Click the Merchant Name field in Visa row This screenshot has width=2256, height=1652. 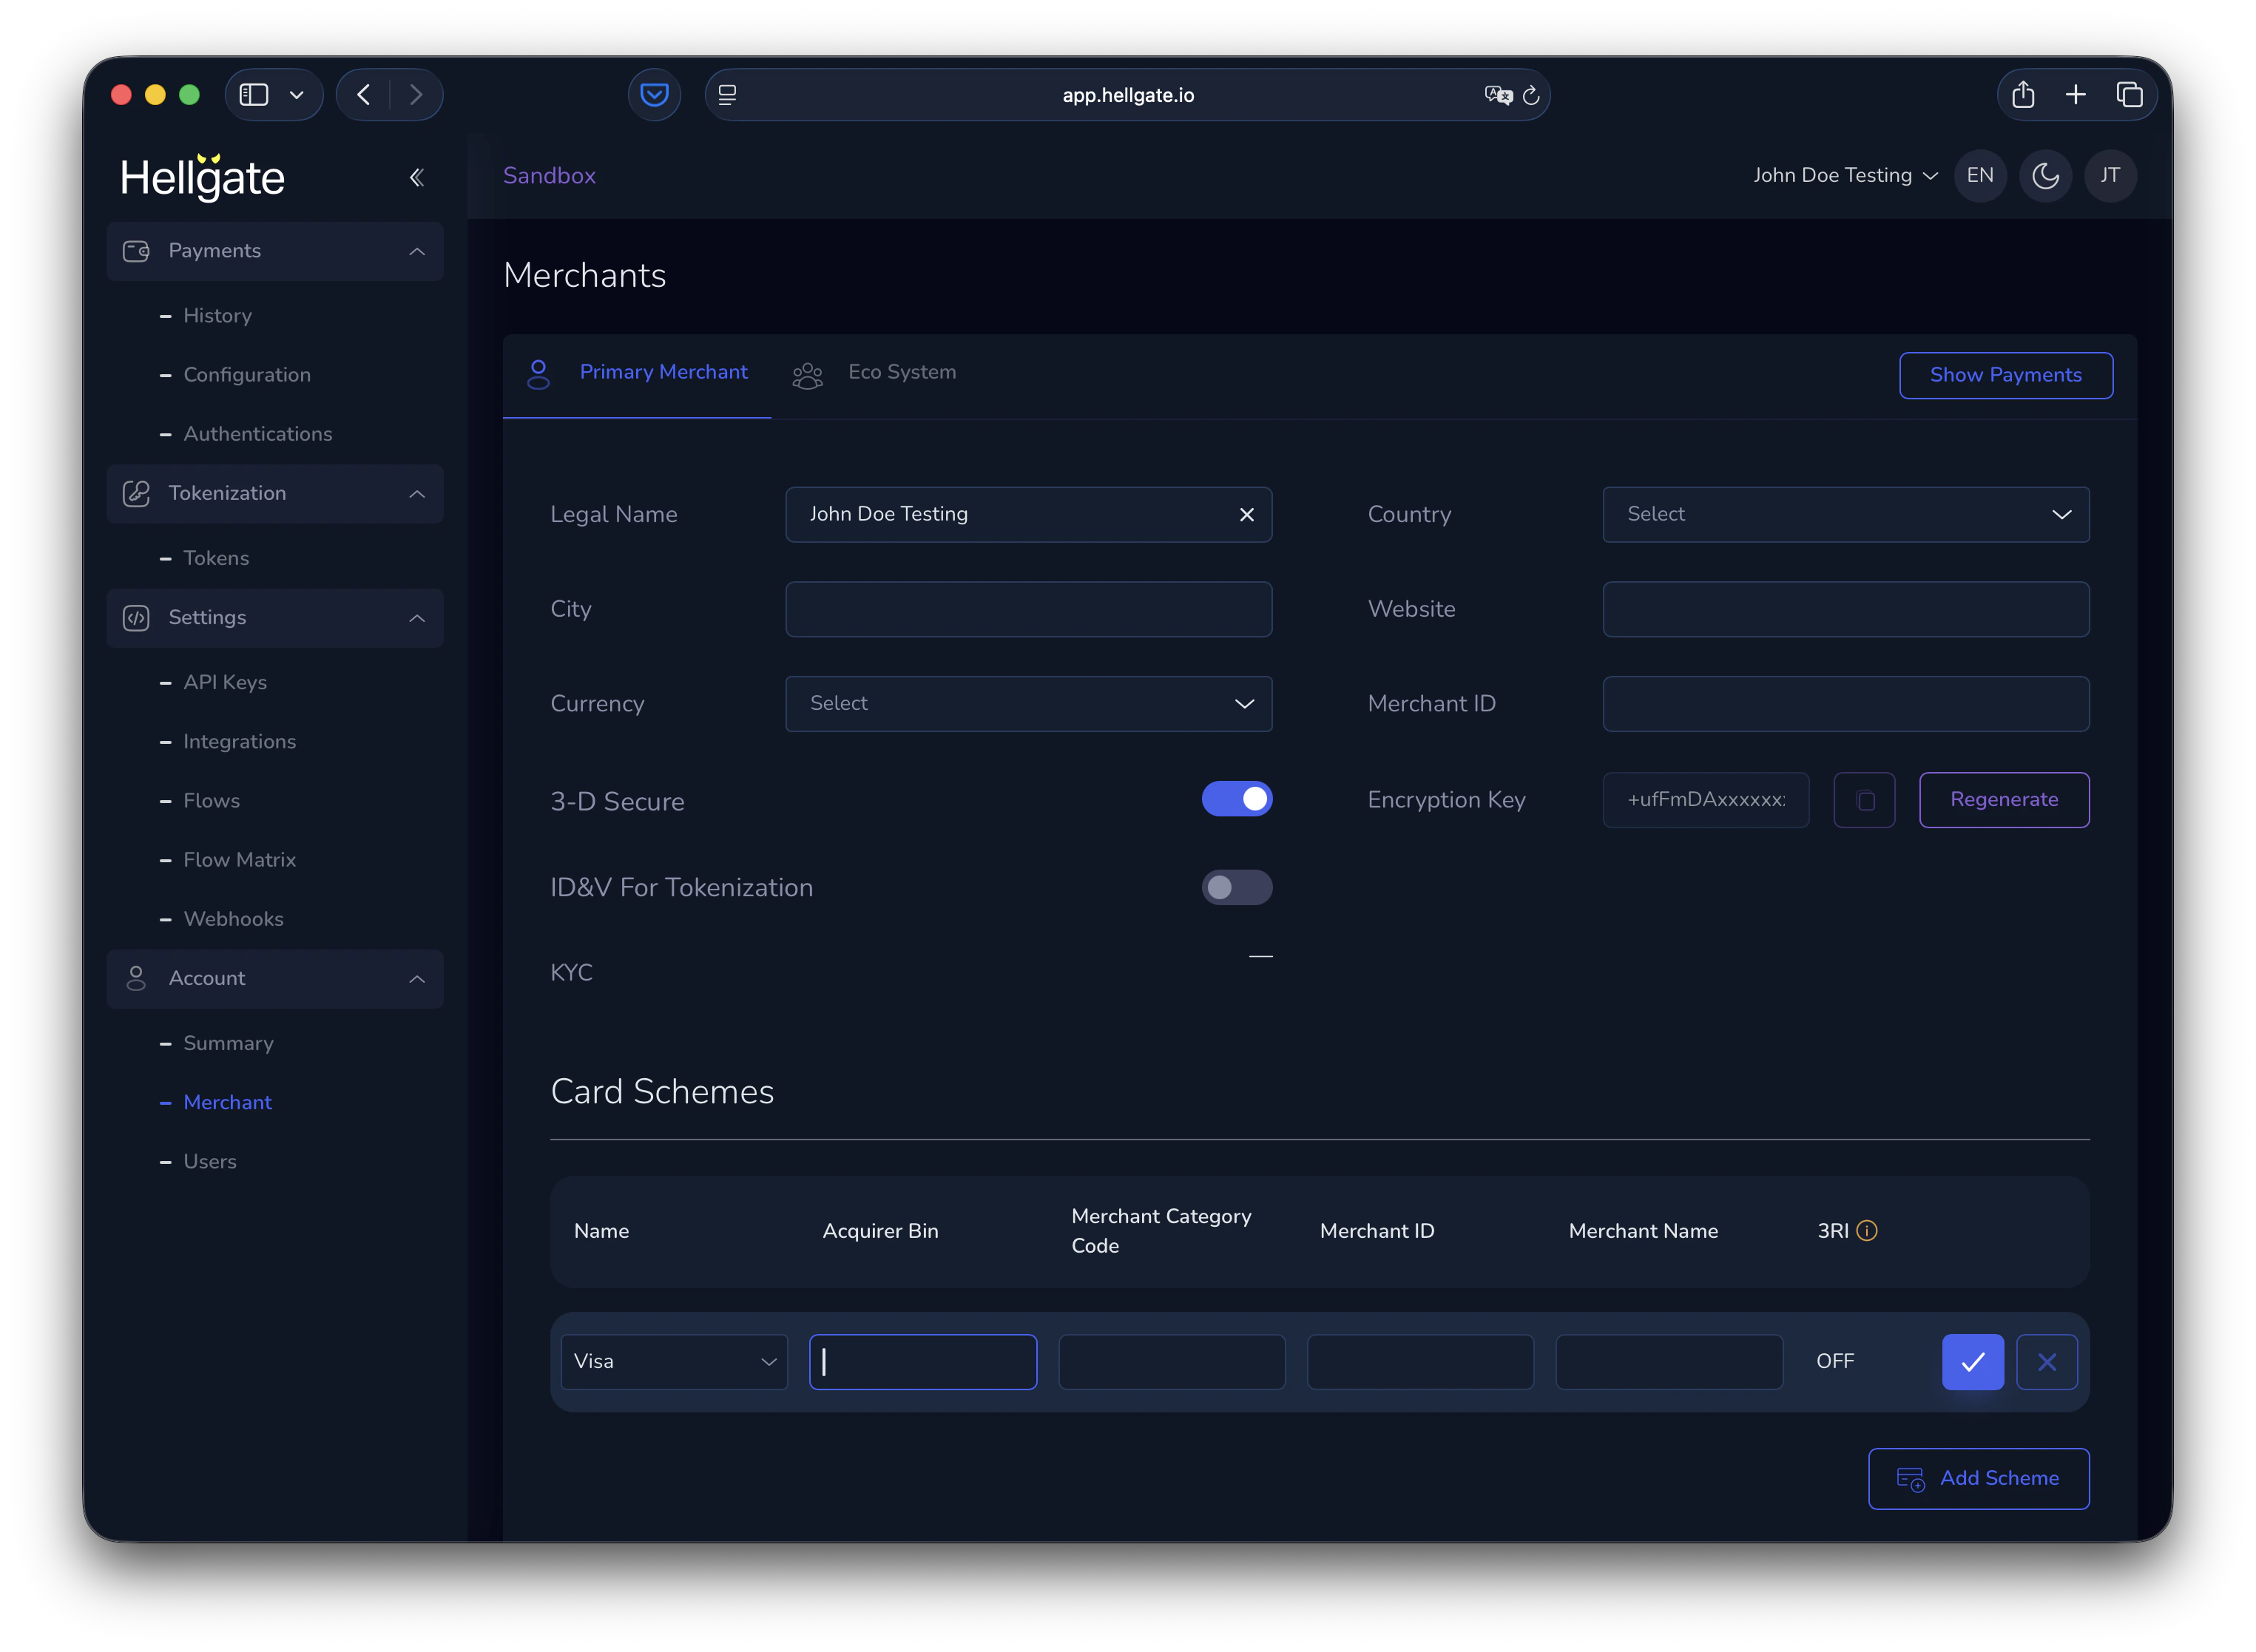[1669, 1361]
